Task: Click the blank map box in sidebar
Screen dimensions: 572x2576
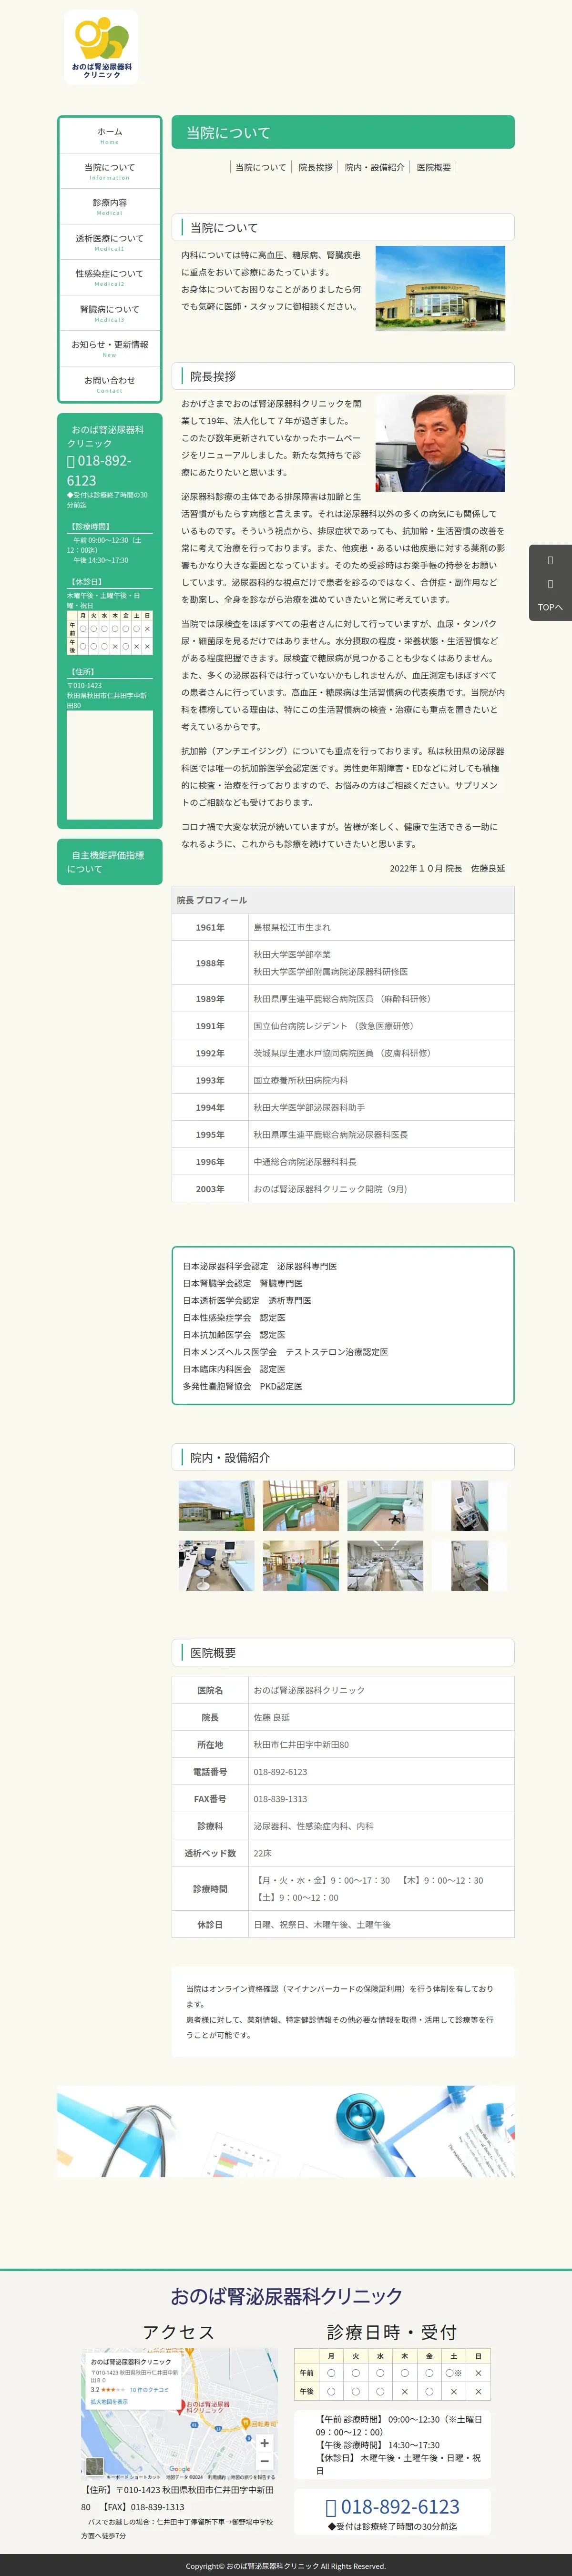Action: (110, 764)
